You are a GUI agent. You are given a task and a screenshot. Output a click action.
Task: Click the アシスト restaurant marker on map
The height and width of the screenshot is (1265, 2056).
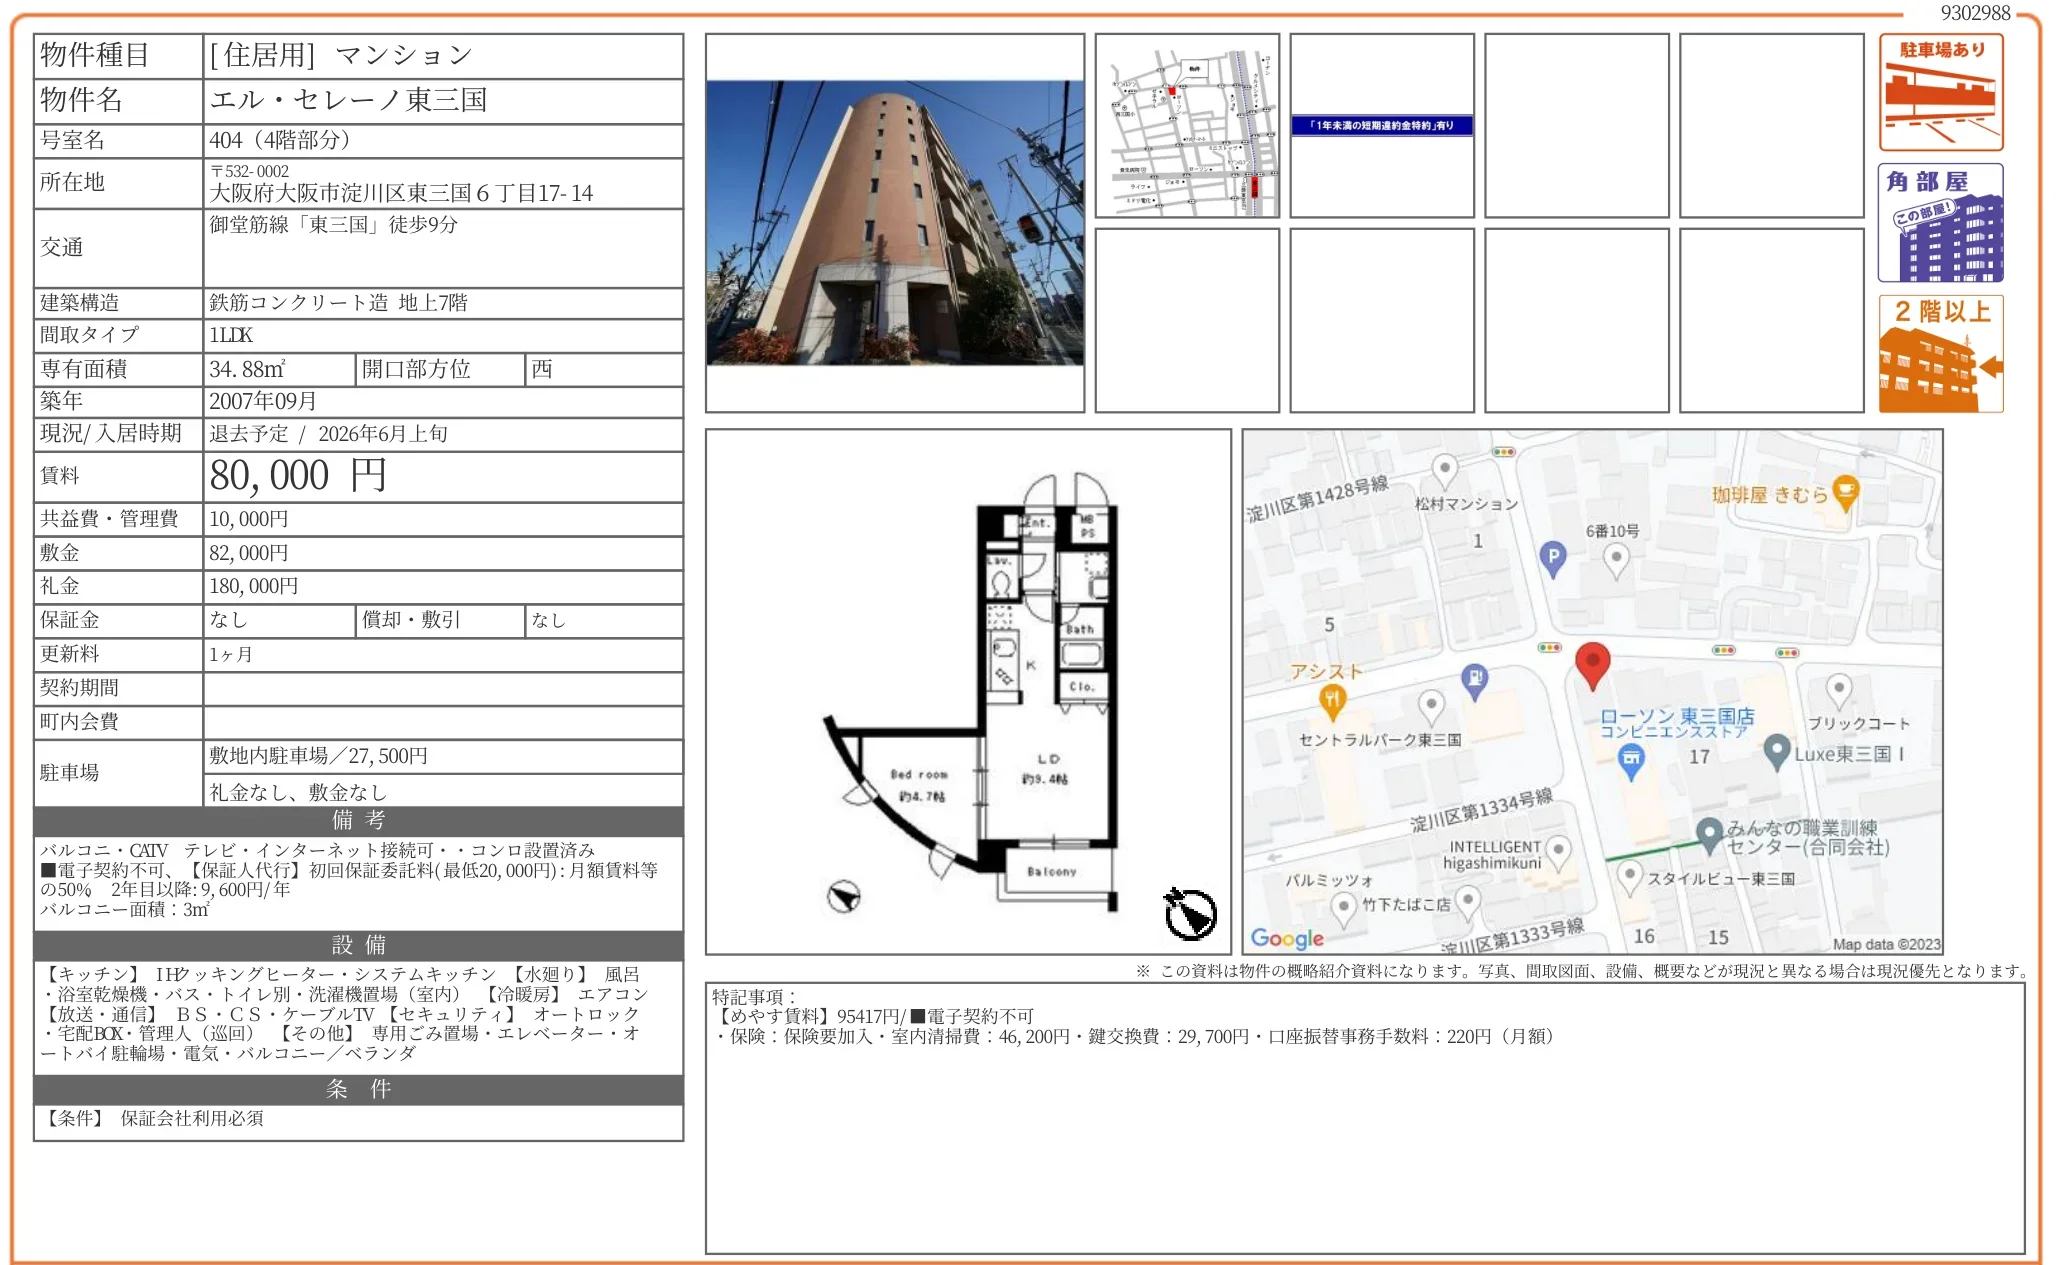(x=1331, y=700)
